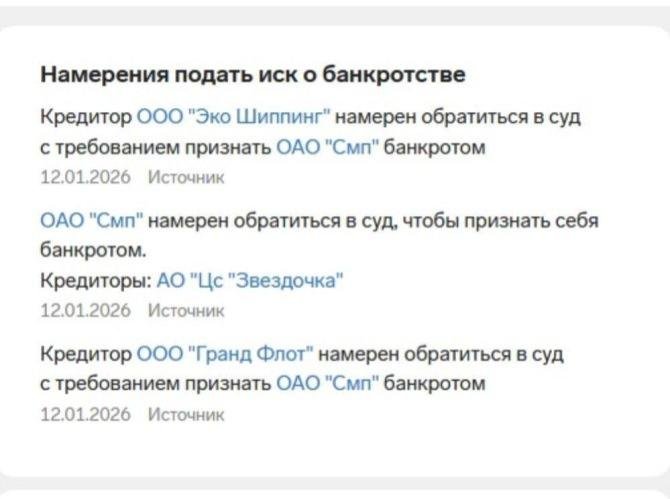670x499 pixels.
Task: Click банкротом ending the Гранд Флот notice
Action: pyautogui.click(x=435, y=383)
